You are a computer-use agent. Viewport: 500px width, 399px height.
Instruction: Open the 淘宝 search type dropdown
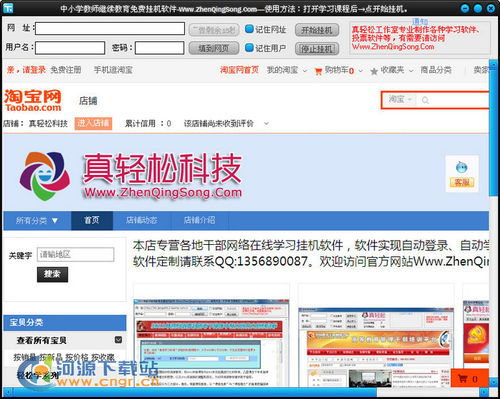click(x=400, y=99)
